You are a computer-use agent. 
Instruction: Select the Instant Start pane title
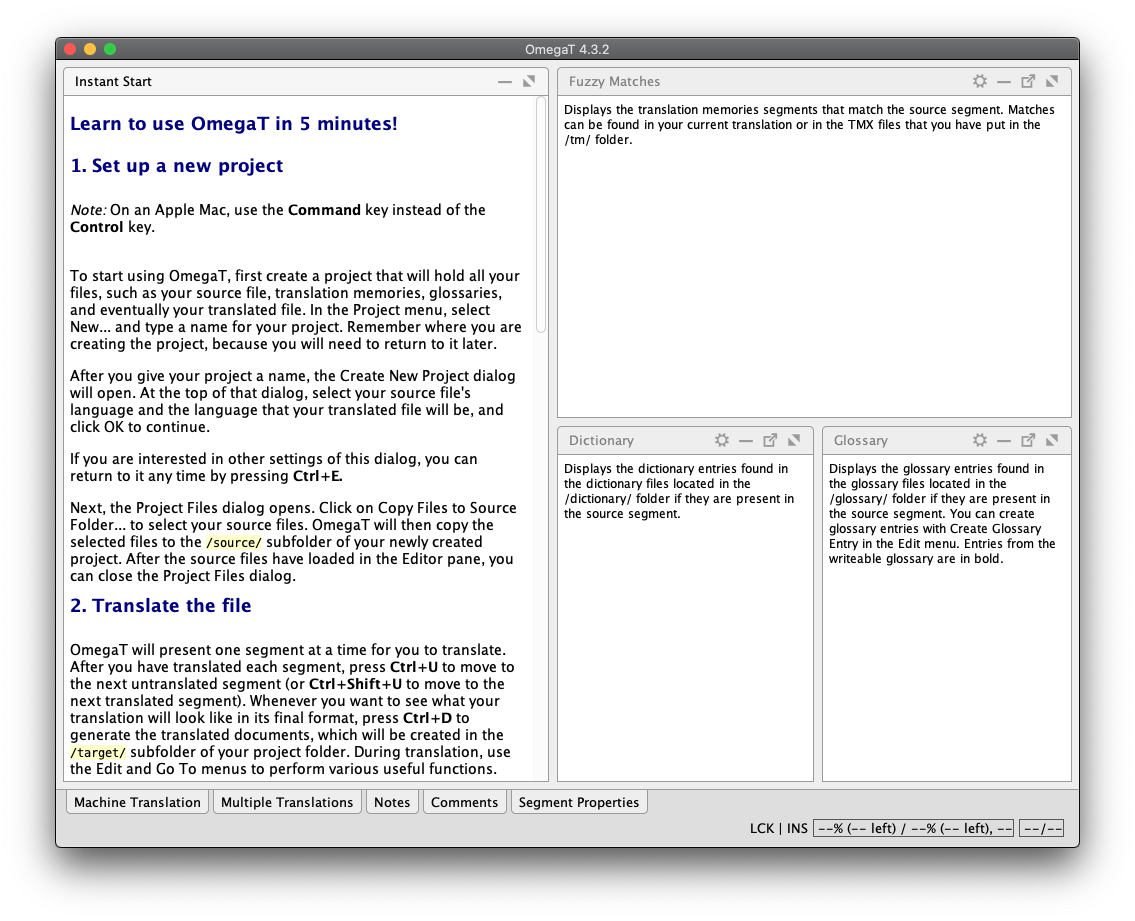coord(113,82)
